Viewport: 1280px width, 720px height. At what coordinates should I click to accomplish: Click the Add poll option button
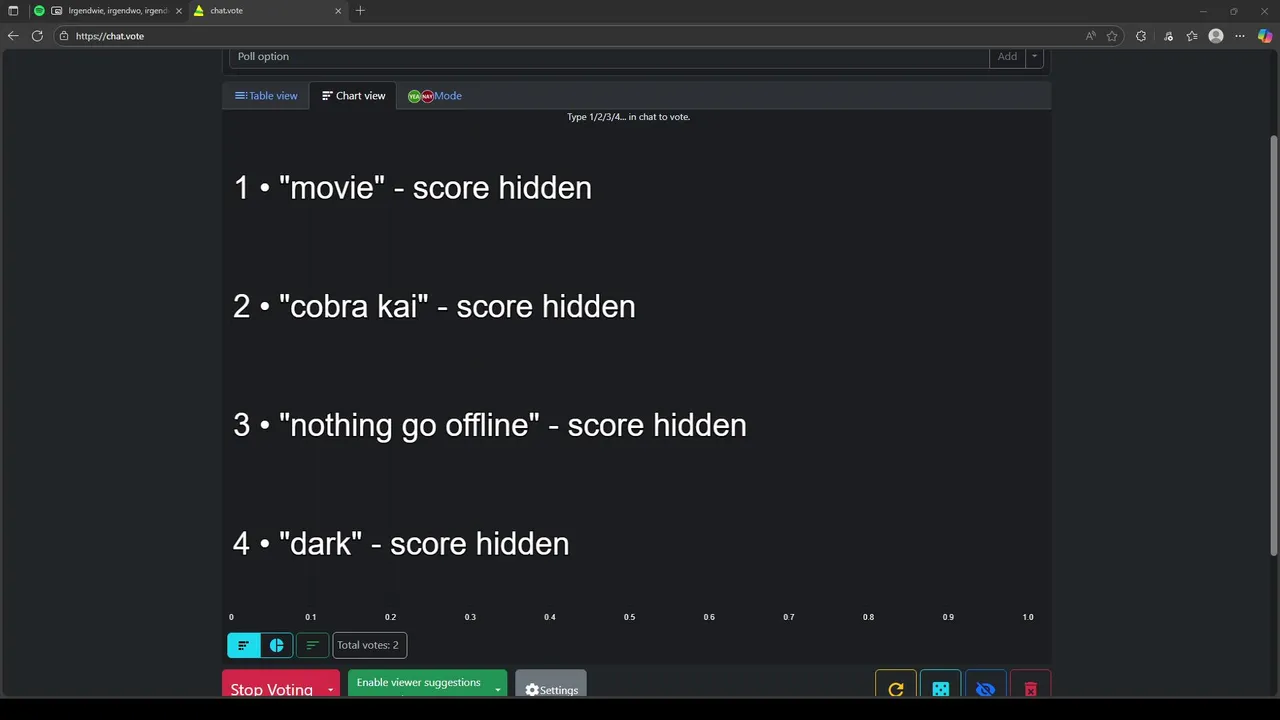1007,57
